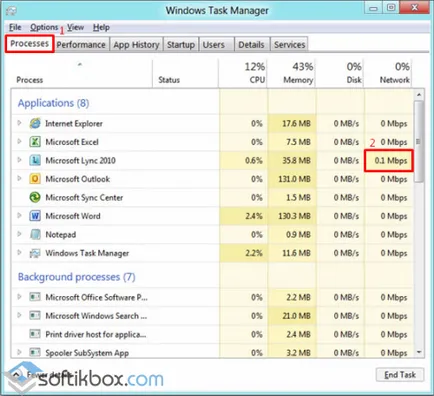Open the Options menu

tap(44, 27)
